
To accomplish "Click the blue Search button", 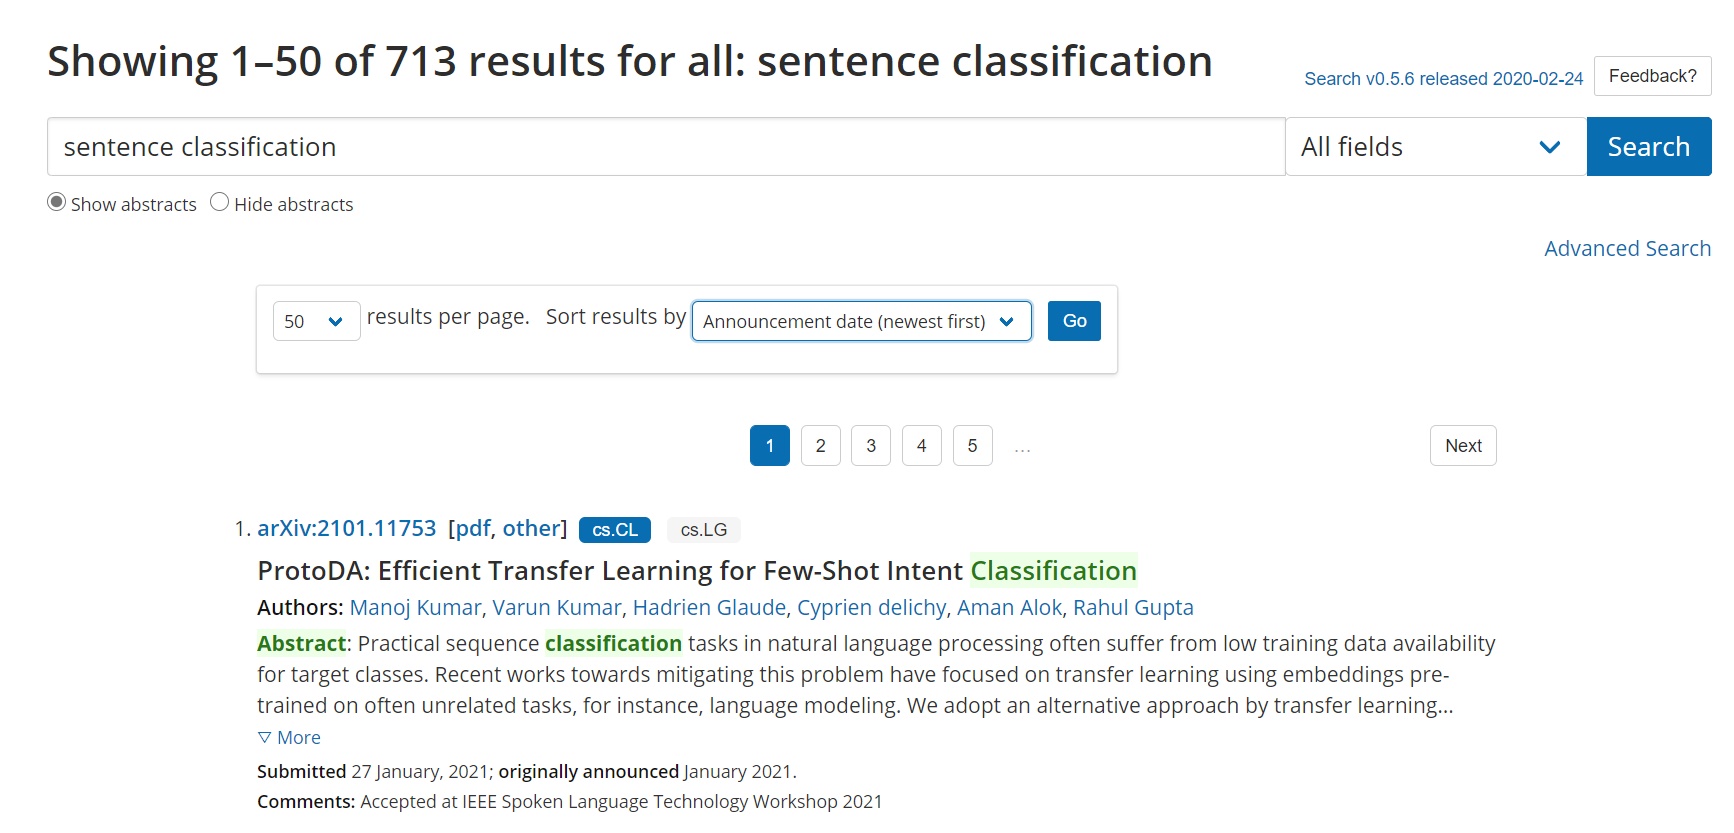I will [1648, 147].
